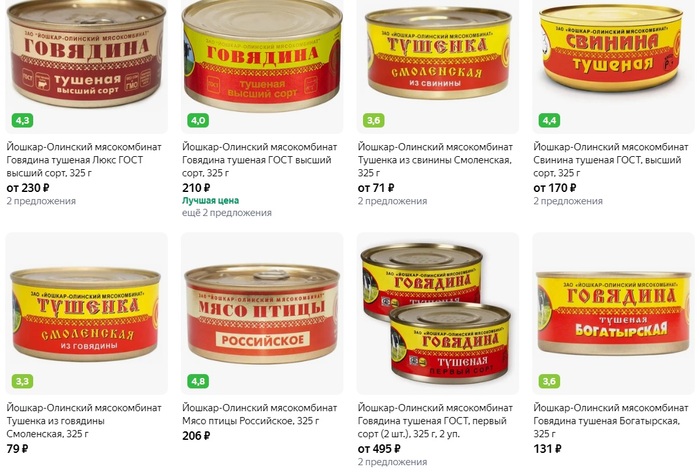Viewport: 700px width, 473px height.
Task: Click the 4,4 rating badge on Свинина тушеная
Action: point(549,120)
